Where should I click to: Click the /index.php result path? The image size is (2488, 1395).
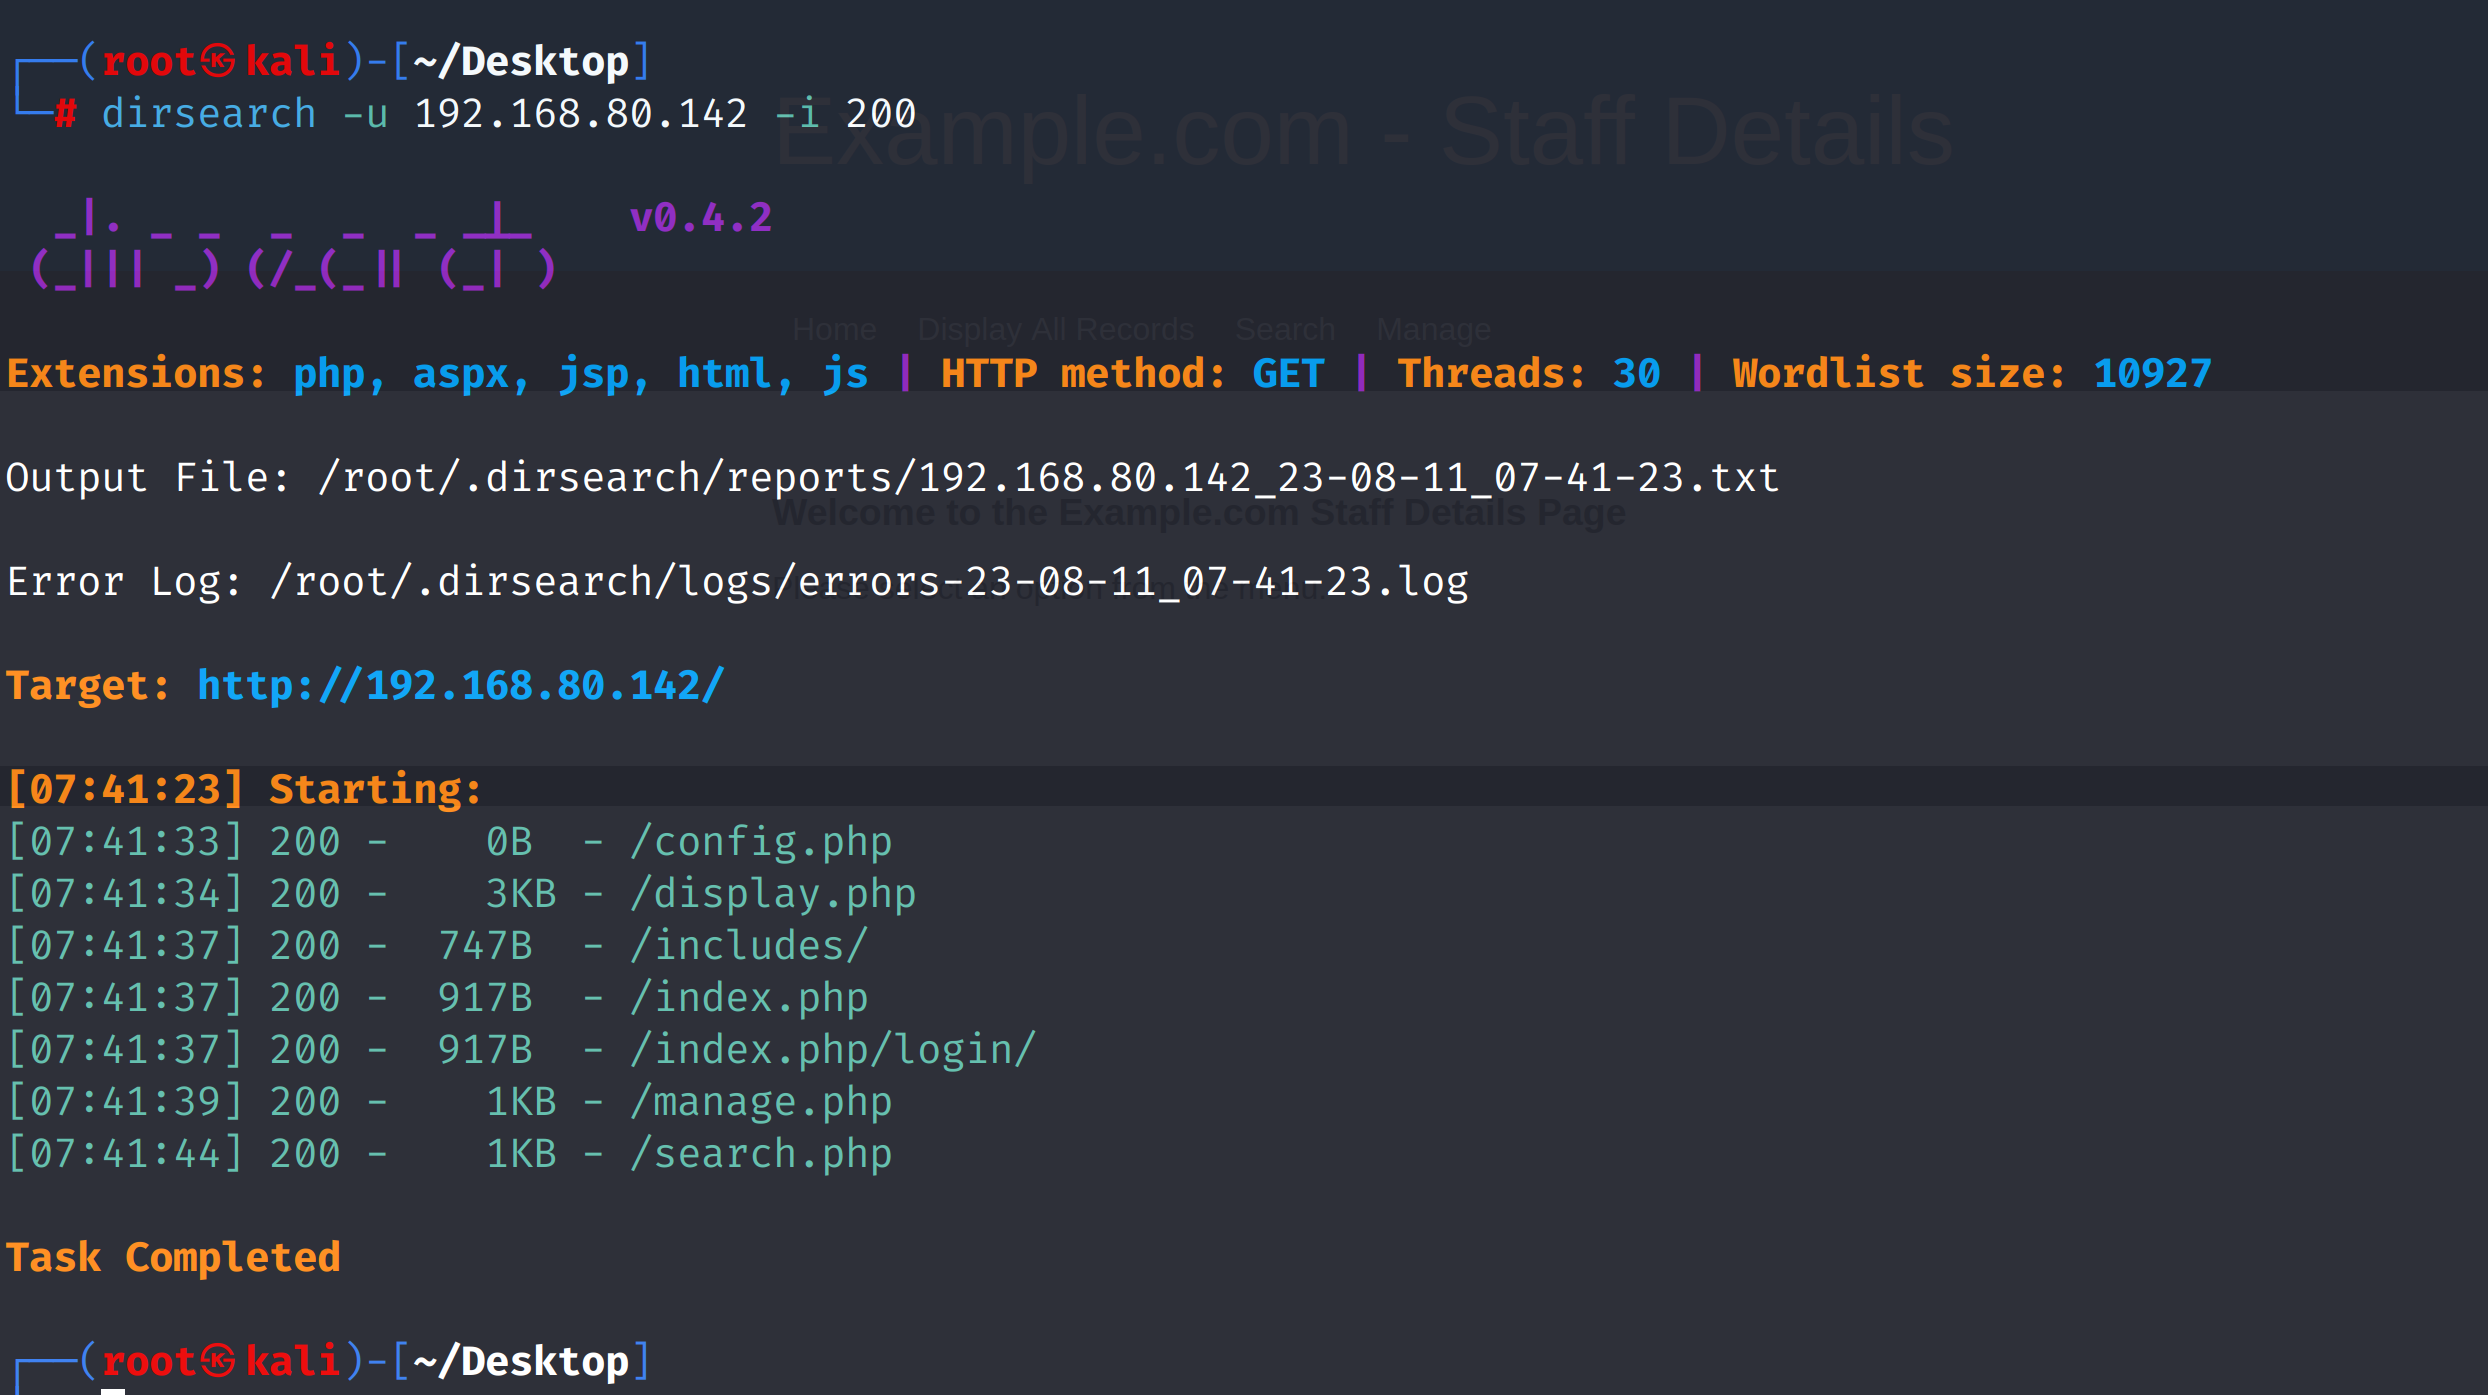749,998
